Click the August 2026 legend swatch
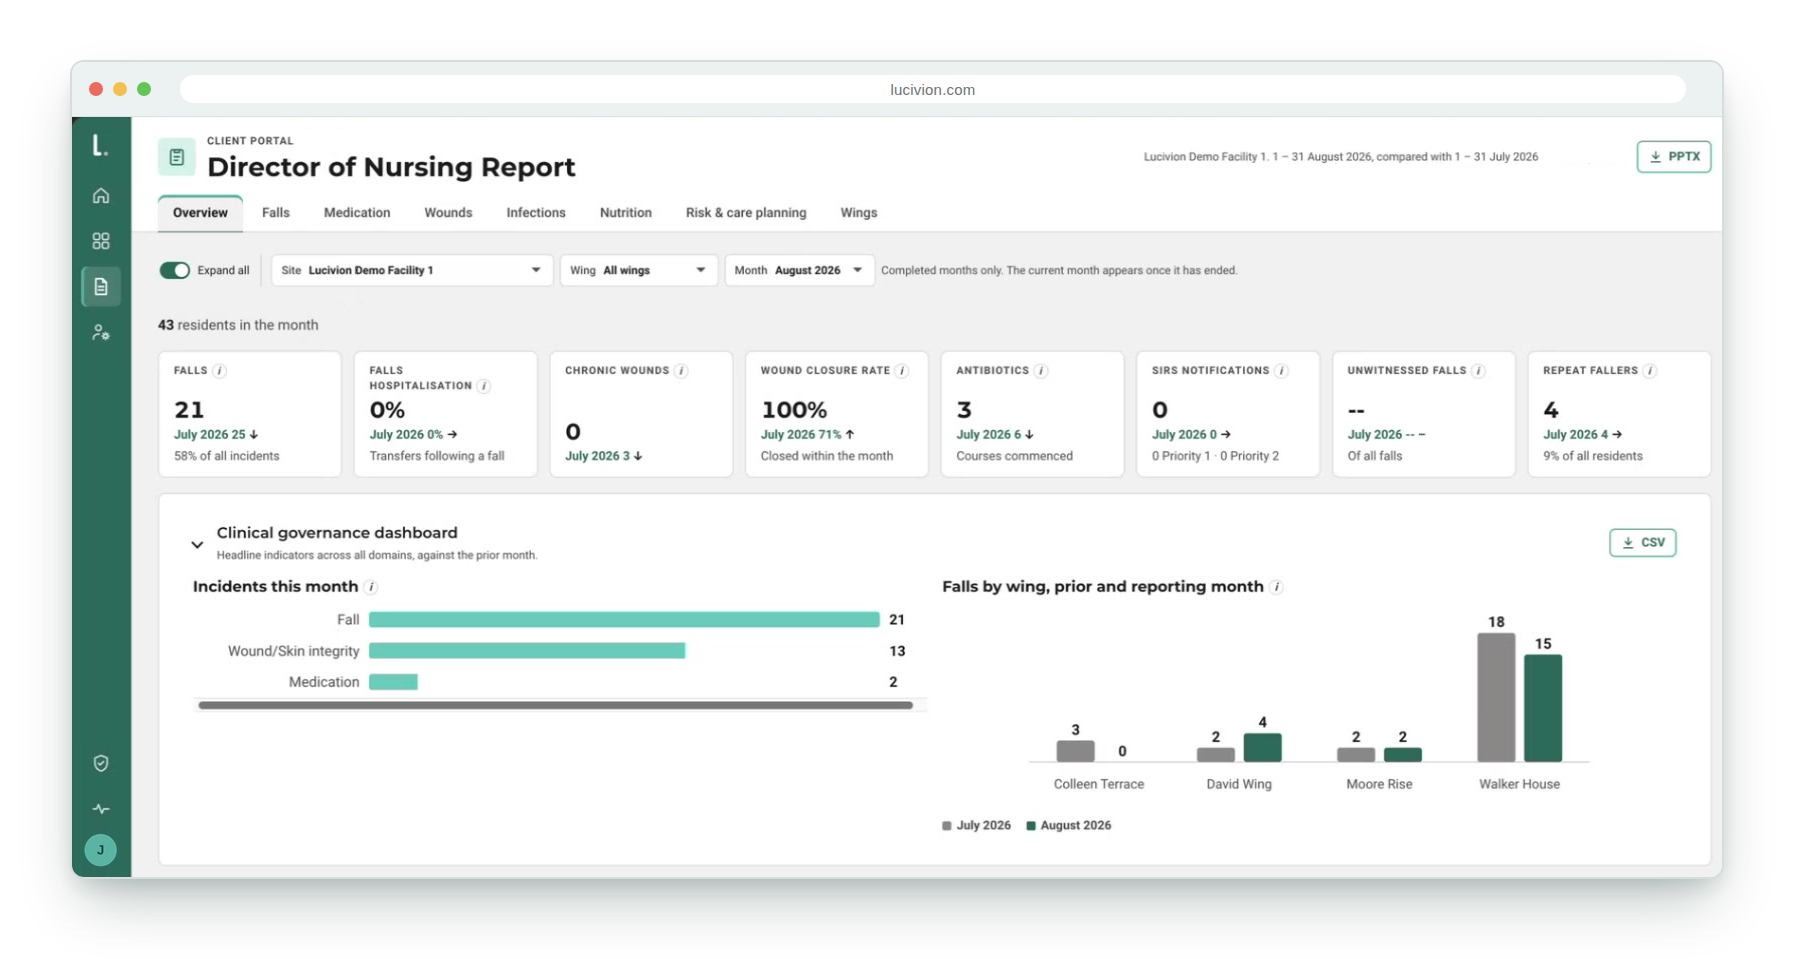The image size is (1794, 959). pos(1031,826)
